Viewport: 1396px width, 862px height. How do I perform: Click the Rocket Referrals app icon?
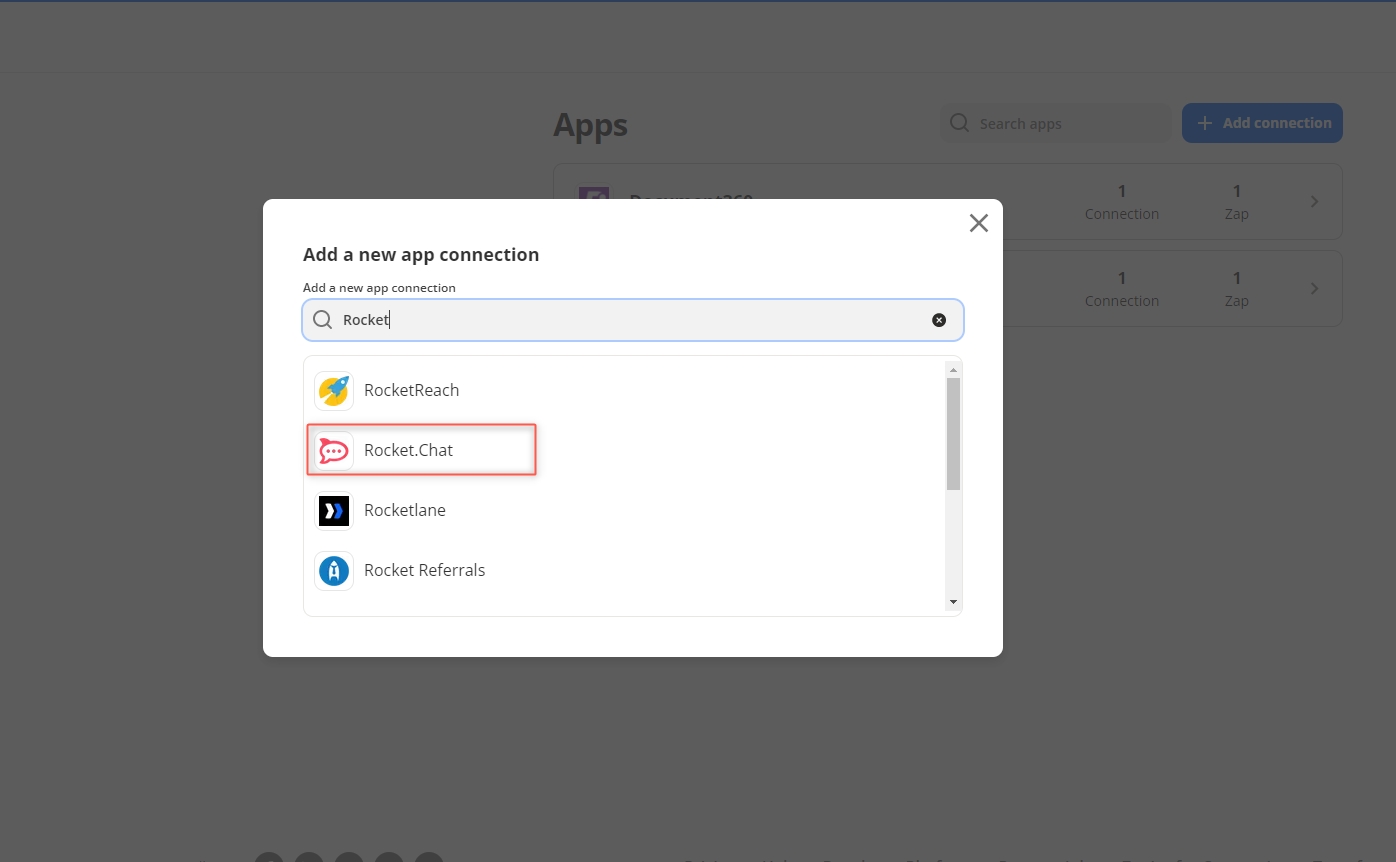[333, 571]
